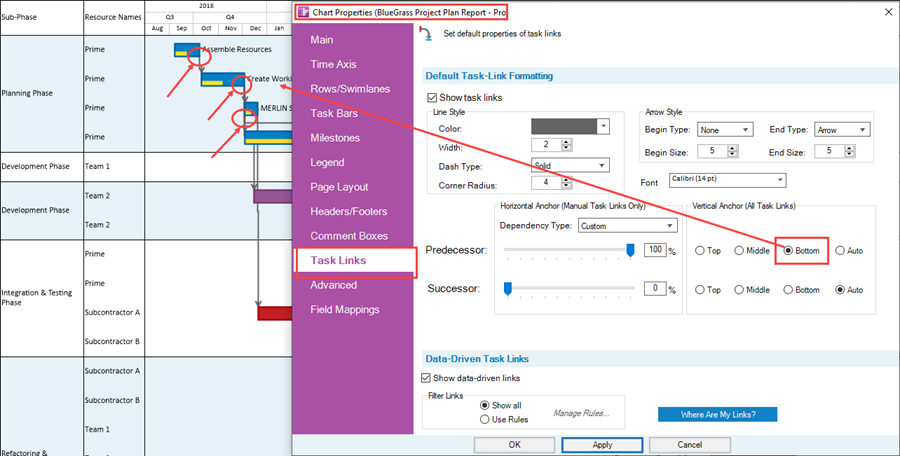This screenshot has width=900, height=456.
Task: Select Successor Top vertical anchor
Action: (700, 290)
